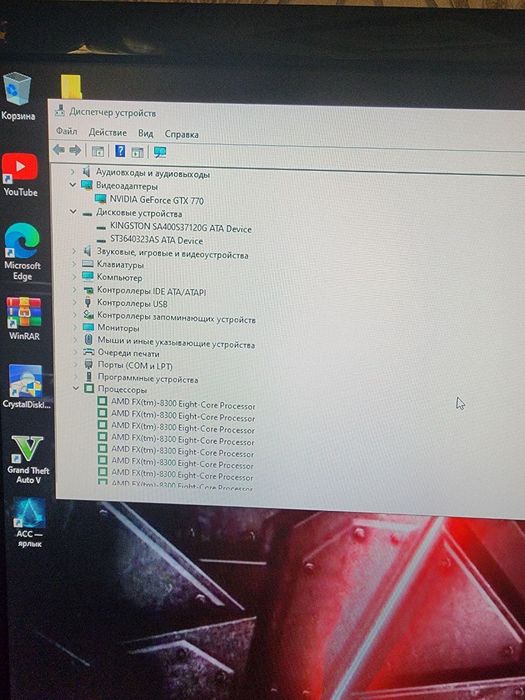Open the yellow folder on the desktop
This screenshot has height=700, width=525.
click(x=71, y=86)
